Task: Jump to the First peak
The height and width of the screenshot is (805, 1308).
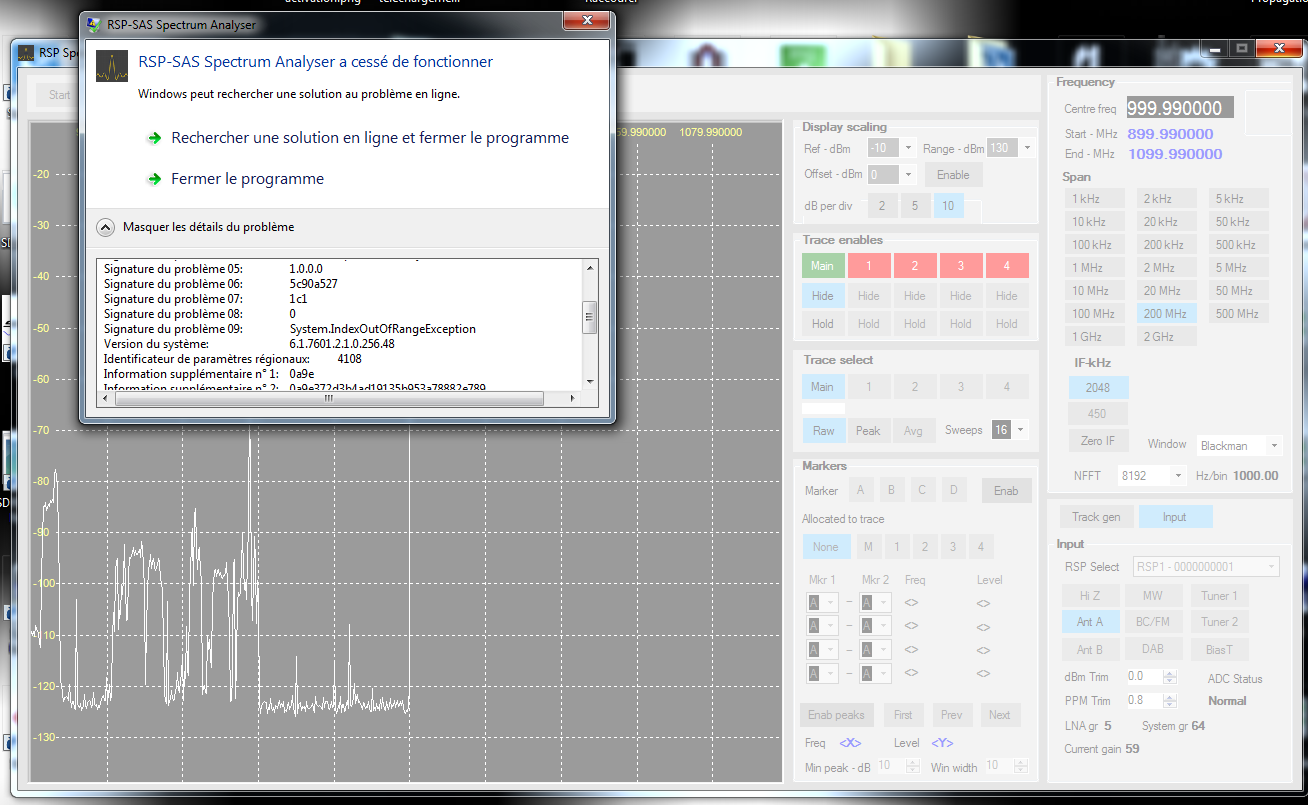Action: pos(903,715)
